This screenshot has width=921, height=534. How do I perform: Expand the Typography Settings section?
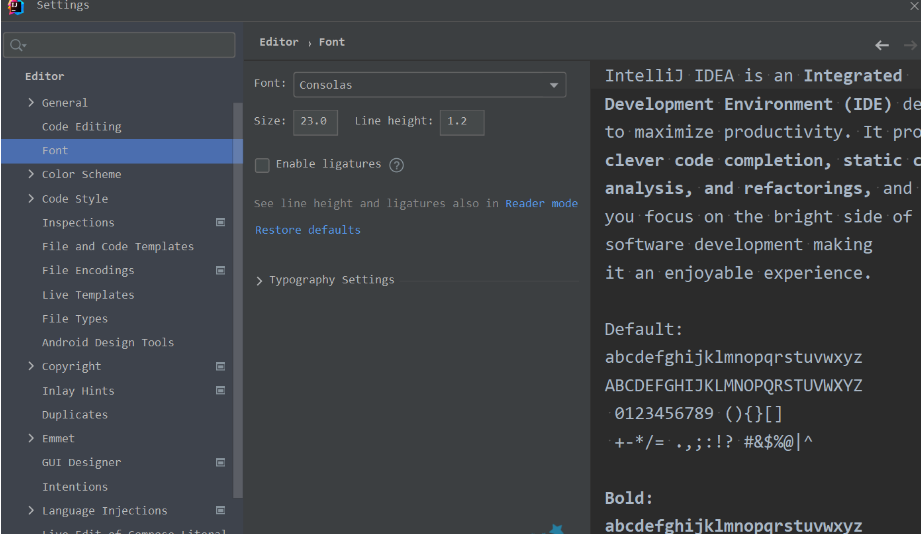coord(261,281)
